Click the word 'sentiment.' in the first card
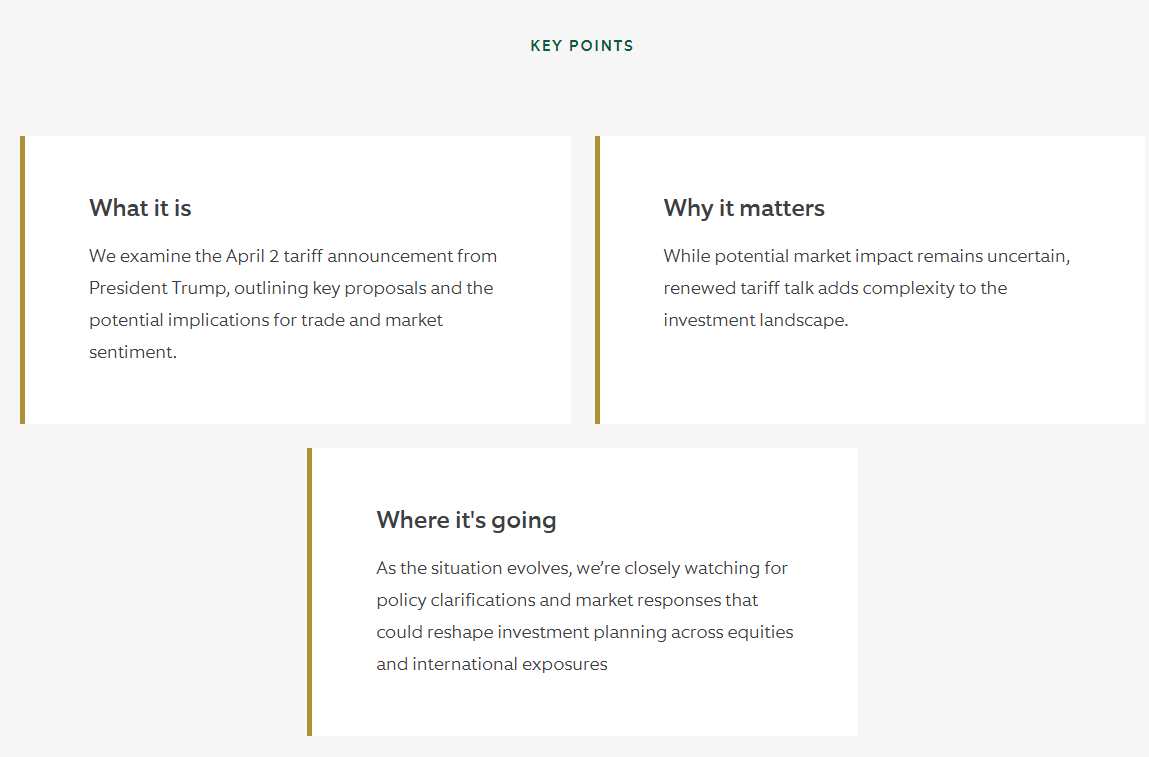 [133, 352]
